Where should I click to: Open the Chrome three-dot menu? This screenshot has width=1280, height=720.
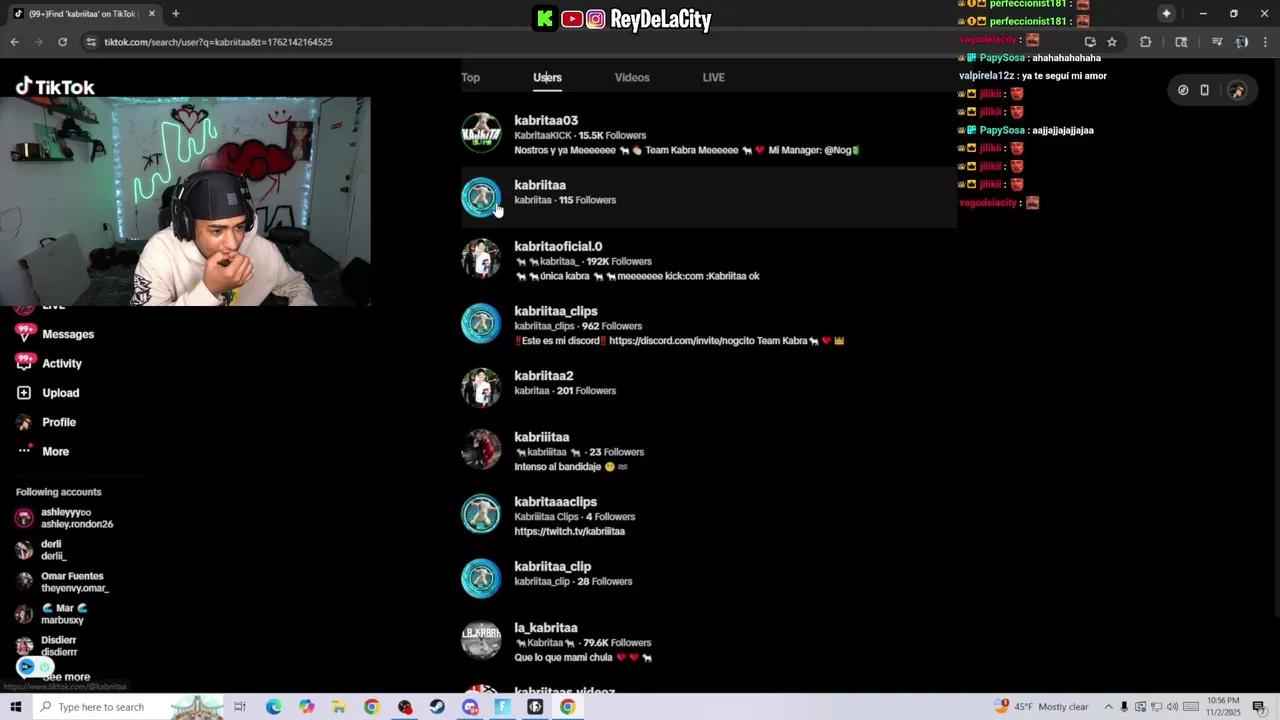coord(1266,42)
